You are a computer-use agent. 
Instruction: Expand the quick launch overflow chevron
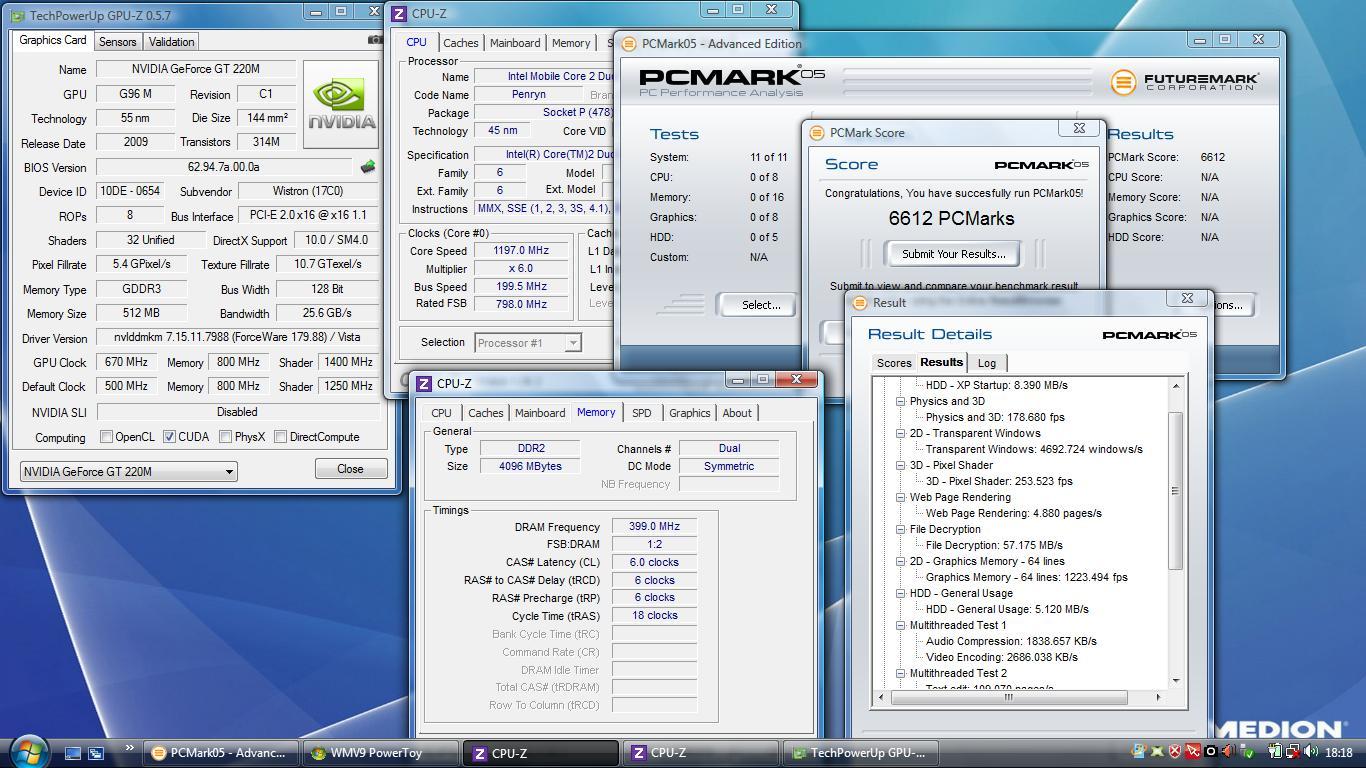point(129,748)
